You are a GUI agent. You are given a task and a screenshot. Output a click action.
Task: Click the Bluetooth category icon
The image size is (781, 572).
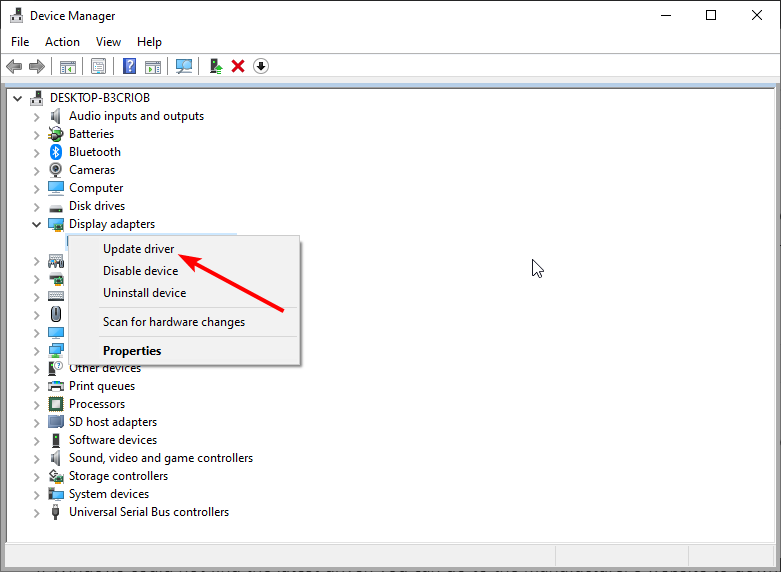click(x=56, y=152)
